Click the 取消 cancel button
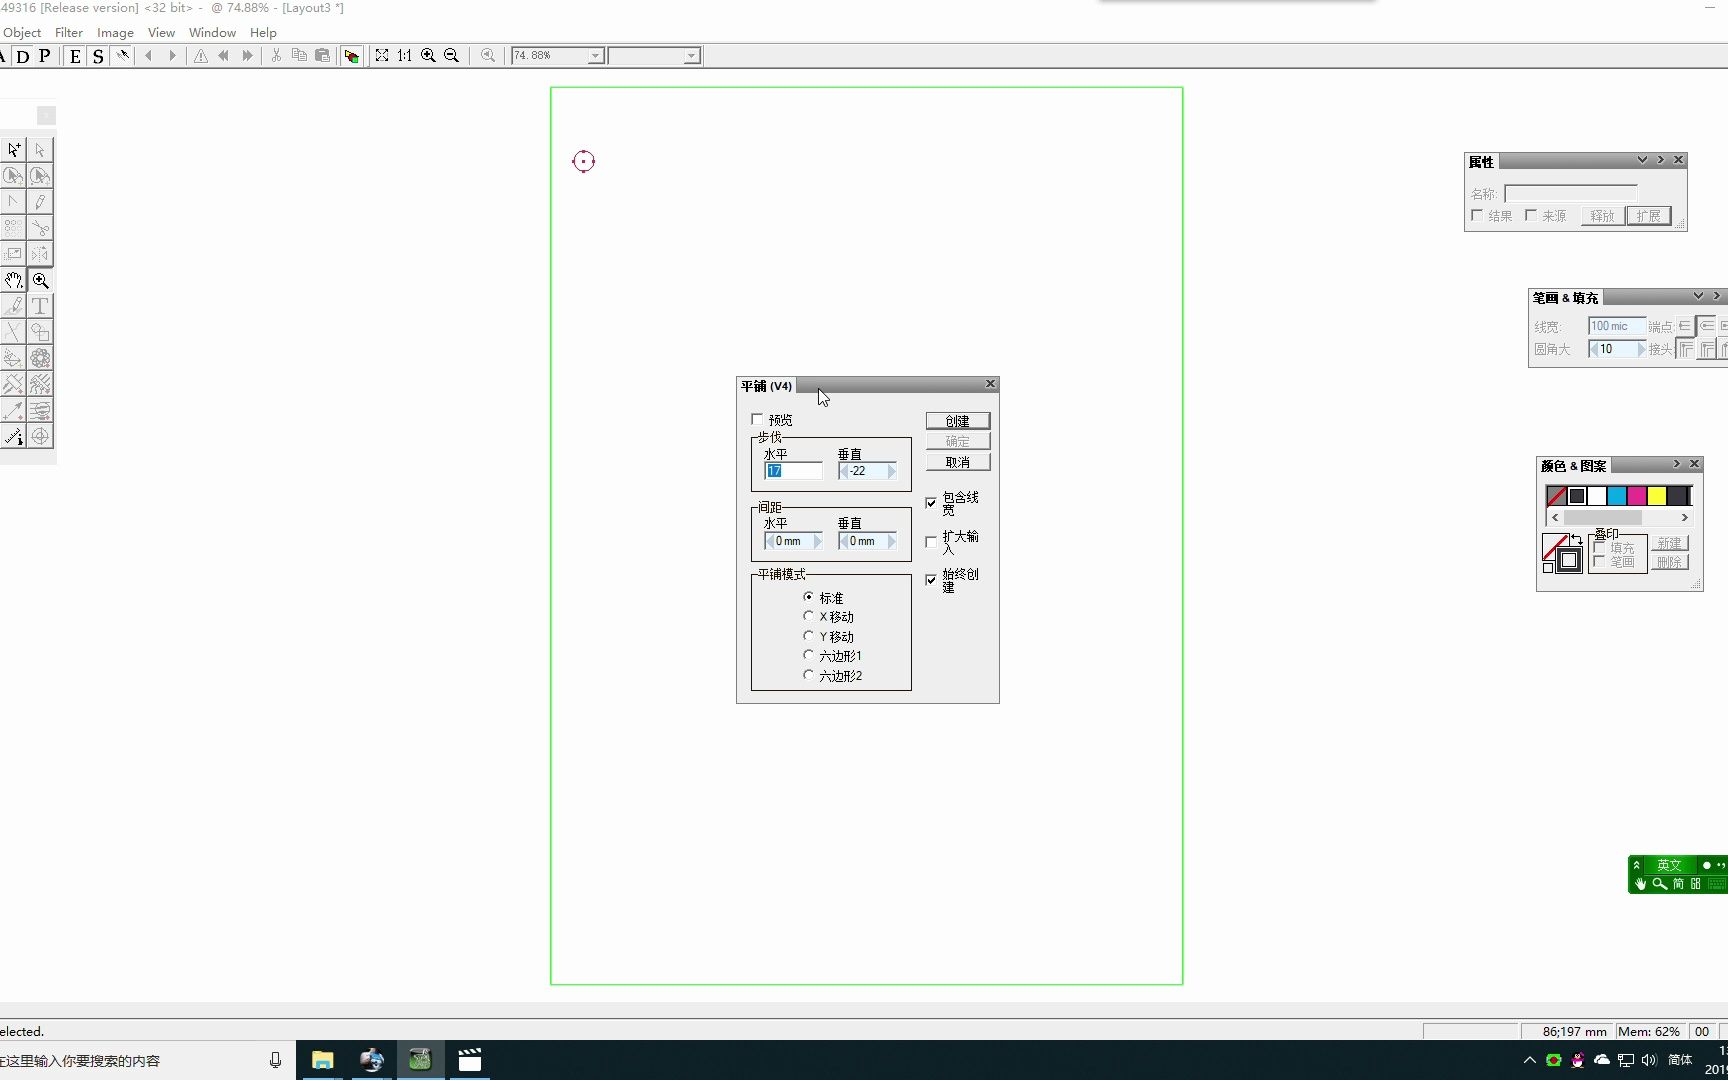Screen dimensions: 1728x1080 point(958,462)
